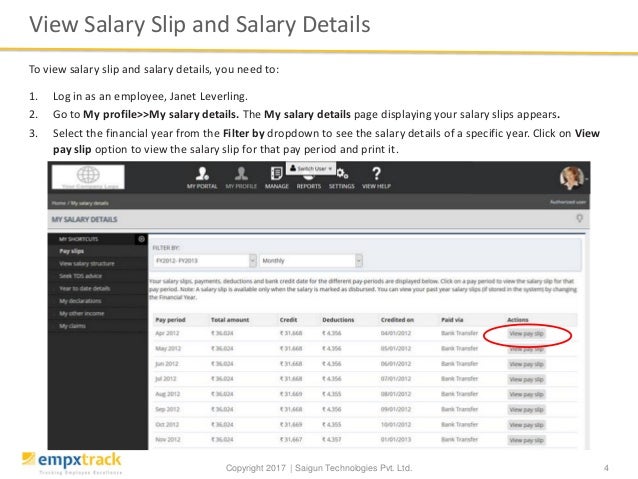Select the Apr 2012 pay period cell
The width and height of the screenshot is (638, 479).
(167, 333)
